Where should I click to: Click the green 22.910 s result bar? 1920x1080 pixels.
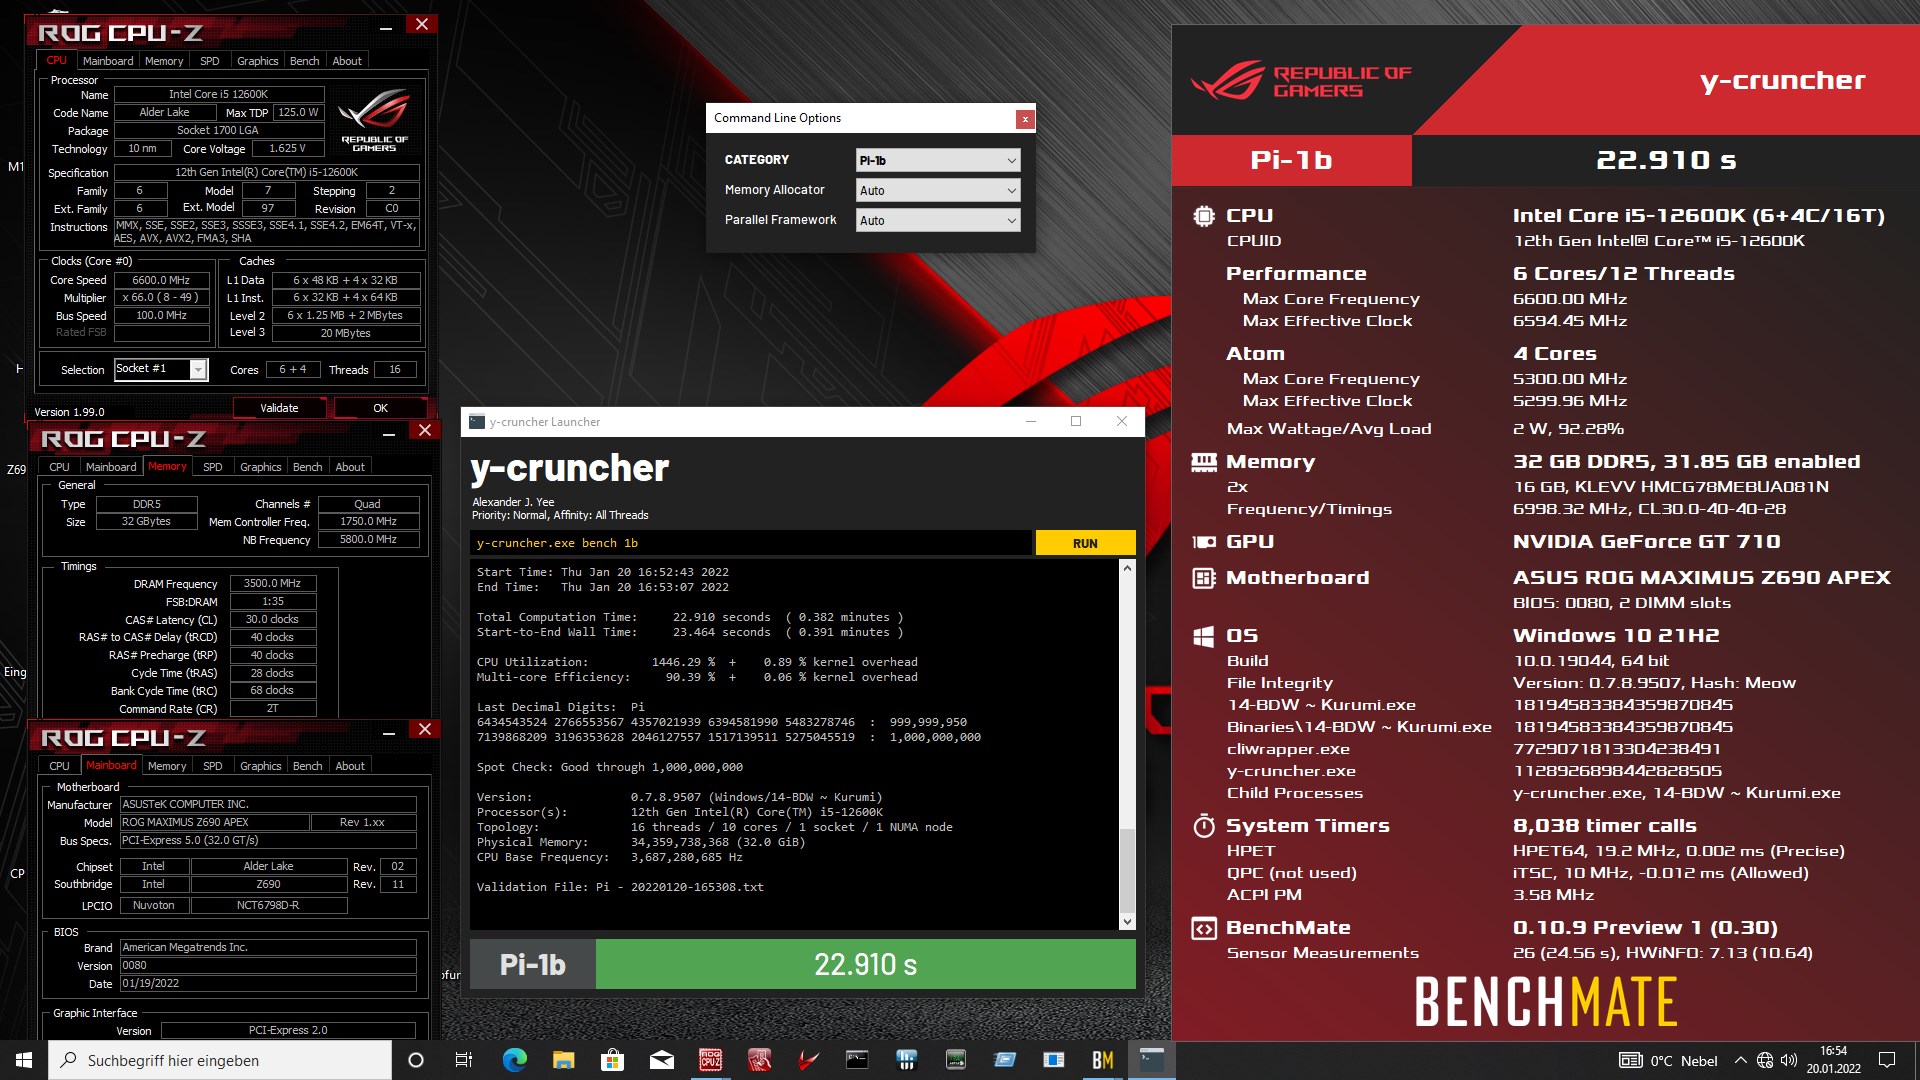point(865,965)
